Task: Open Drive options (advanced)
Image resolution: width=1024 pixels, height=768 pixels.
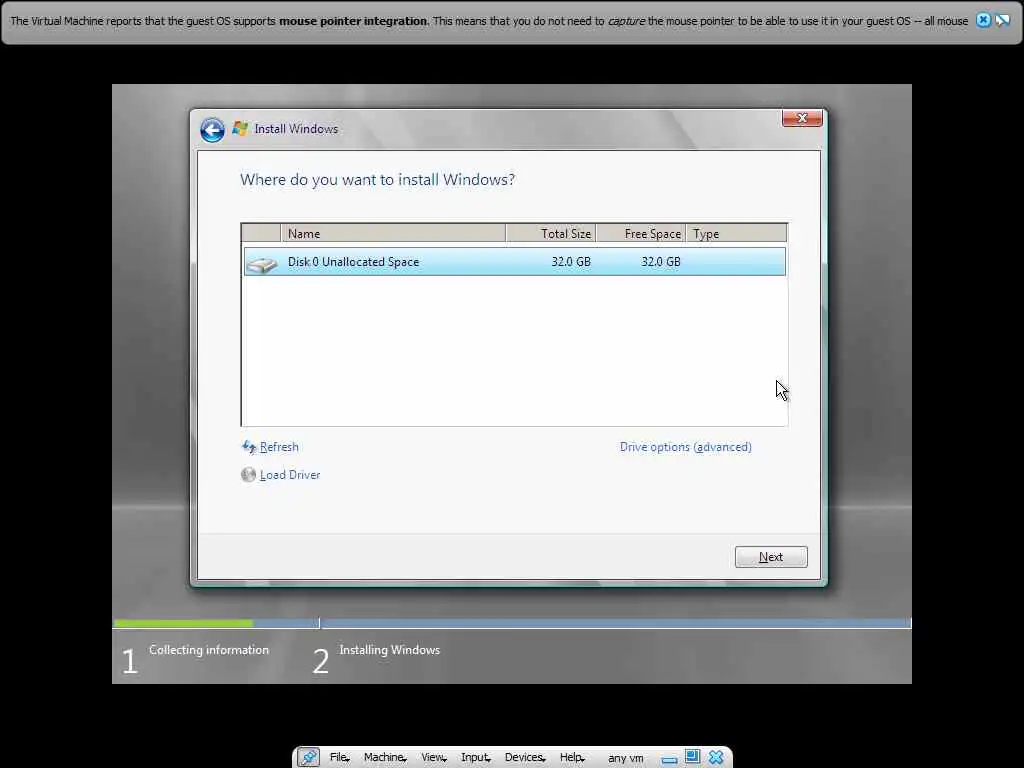Action: coord(686,447)
